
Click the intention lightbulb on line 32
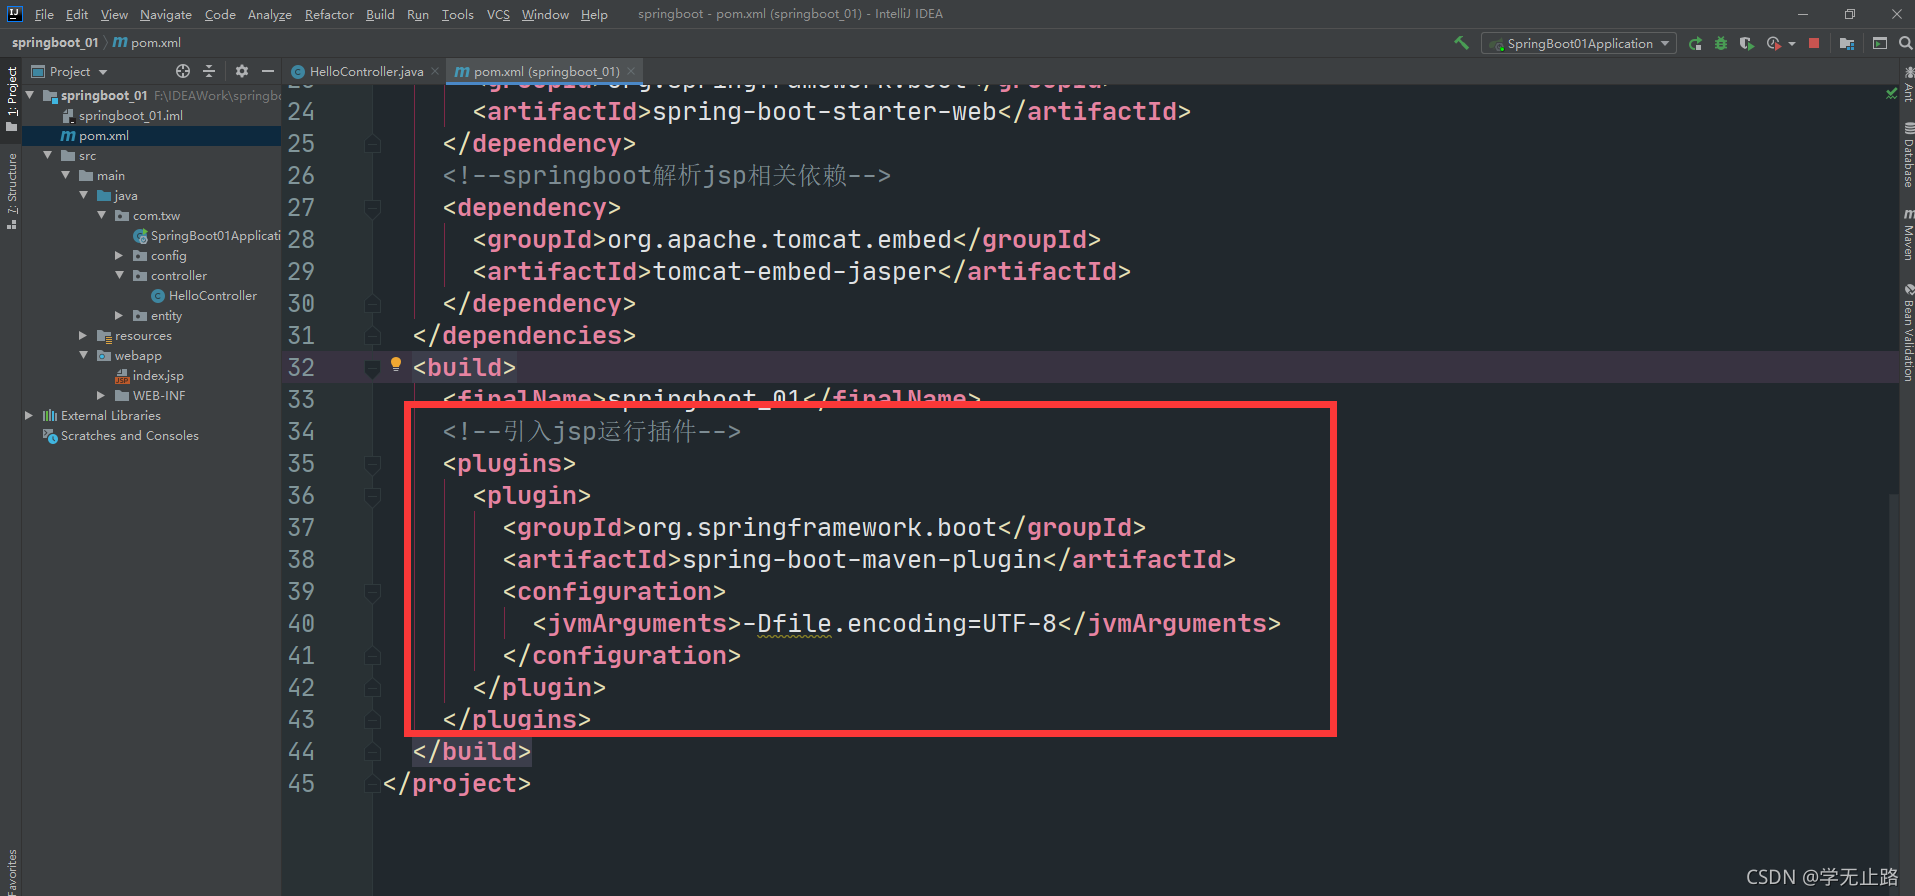pyautogui.click(x=396, y=364)
